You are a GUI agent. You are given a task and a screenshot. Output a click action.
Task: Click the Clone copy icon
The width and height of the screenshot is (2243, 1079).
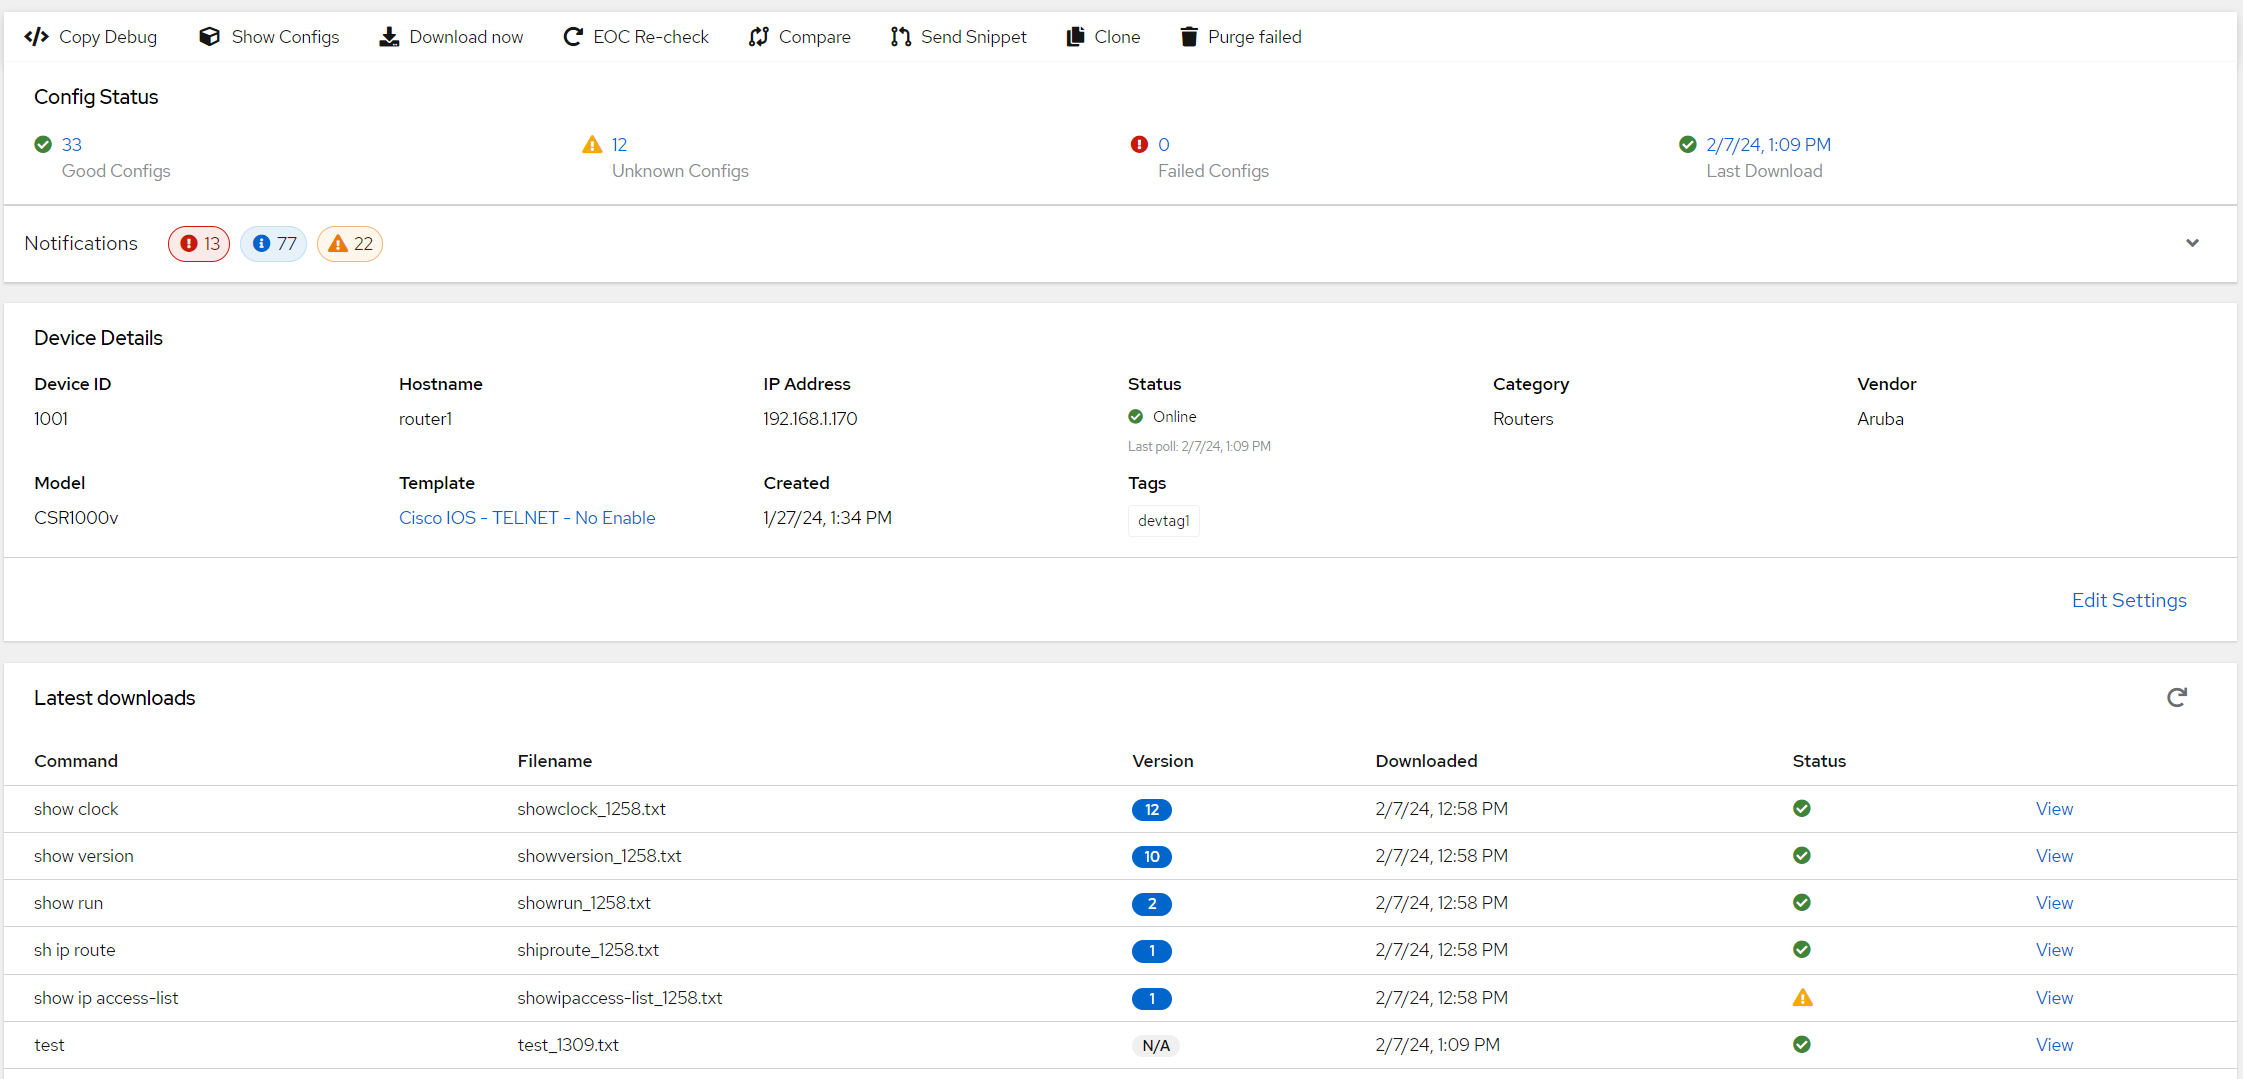(x=1075, y=37)
